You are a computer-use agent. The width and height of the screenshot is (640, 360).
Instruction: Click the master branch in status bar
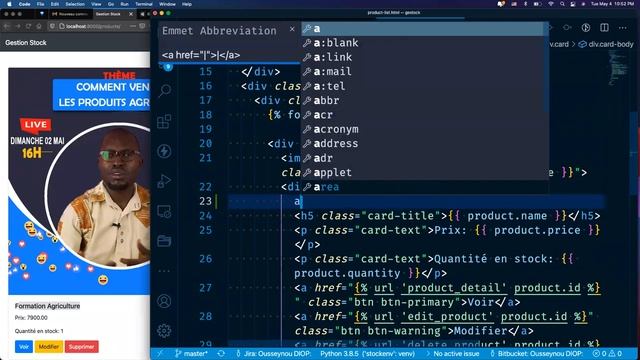191,353
